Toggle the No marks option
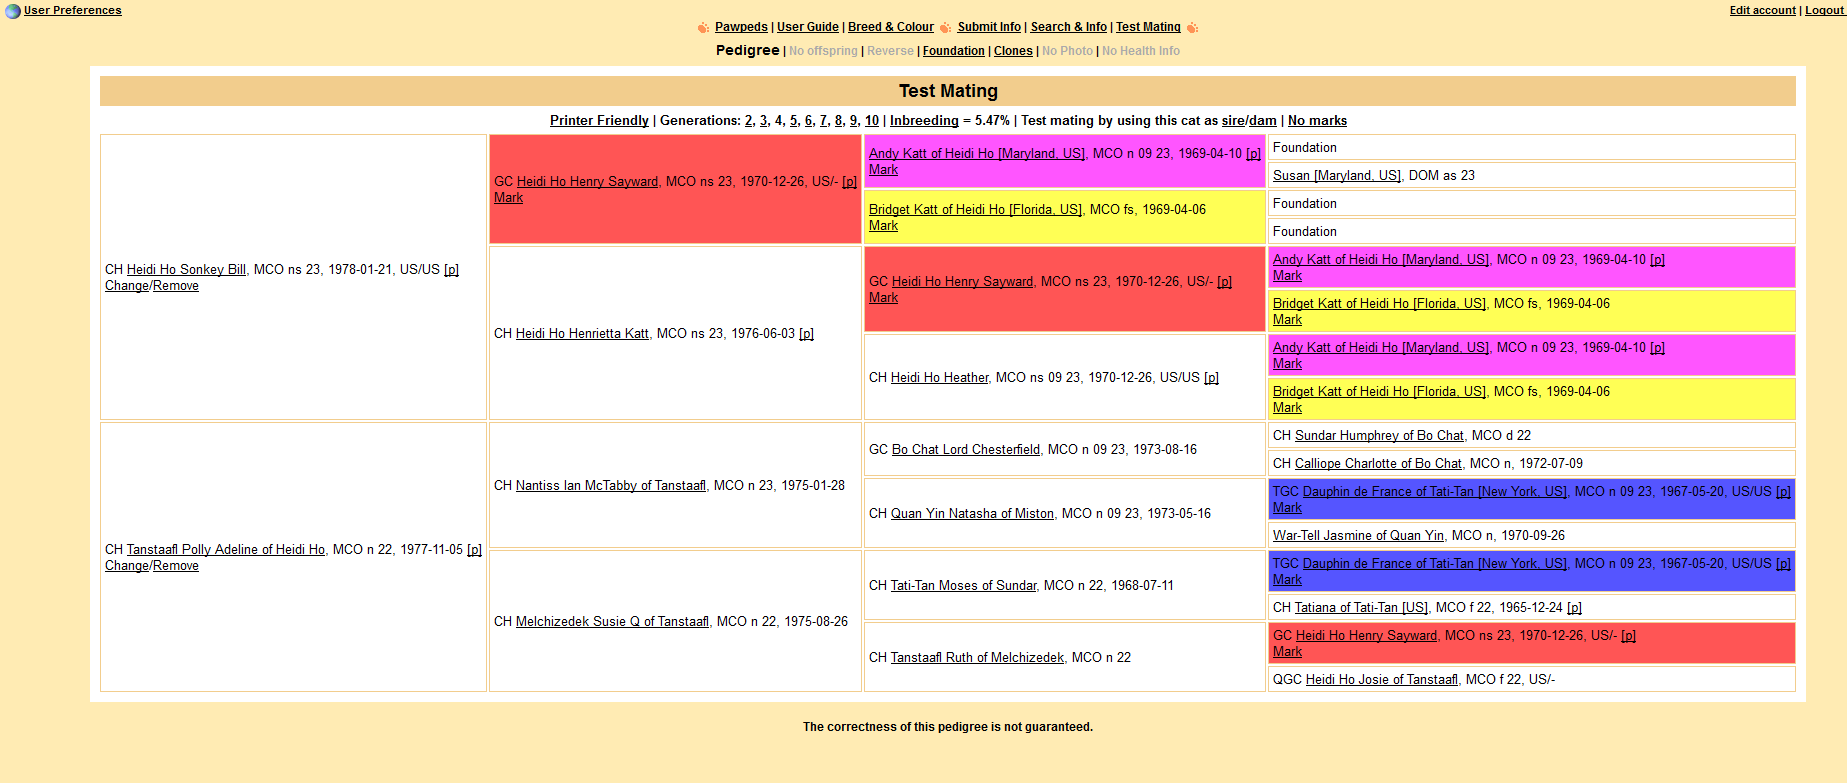This screenshot has height=783, width=1847. click(1317, 121)
